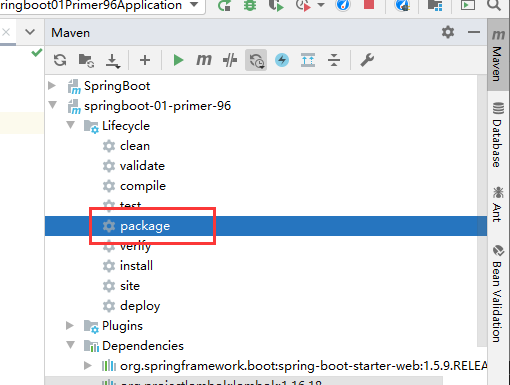This screenshot has height=385, width=510.
Task: Open Maven Settings wrench icon
Action: coord(367,60)
